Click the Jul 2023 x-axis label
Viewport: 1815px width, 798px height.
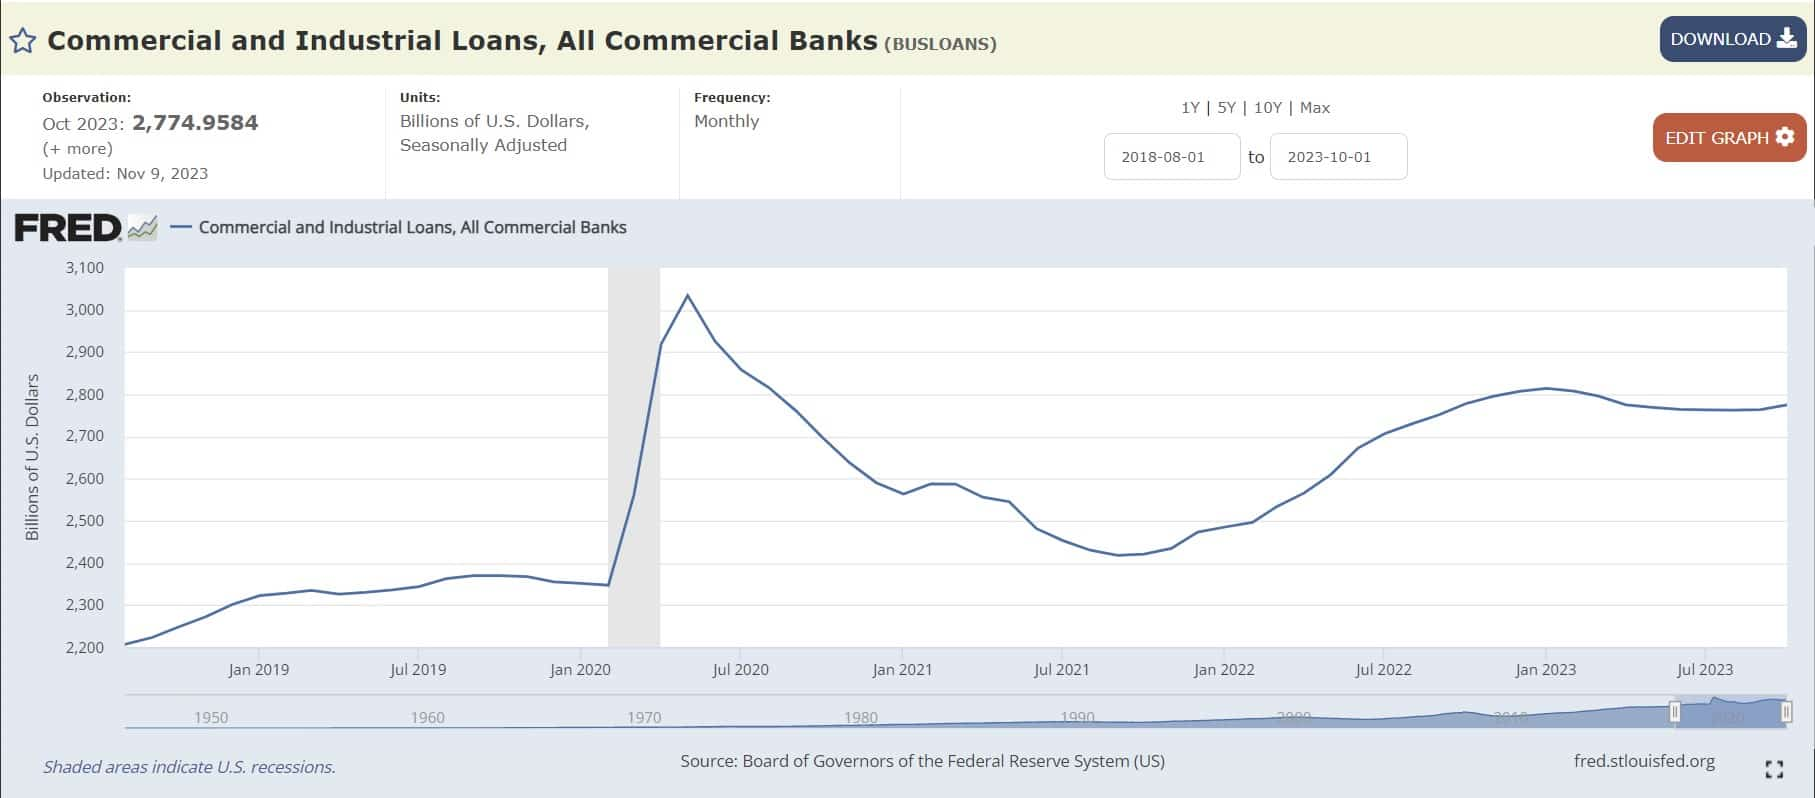[1705, 670]
